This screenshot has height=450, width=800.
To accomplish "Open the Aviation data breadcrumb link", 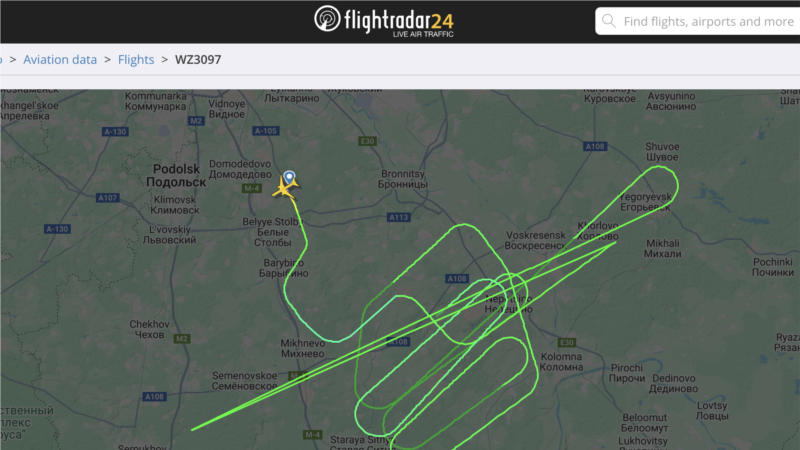I will tap(60, 60).
